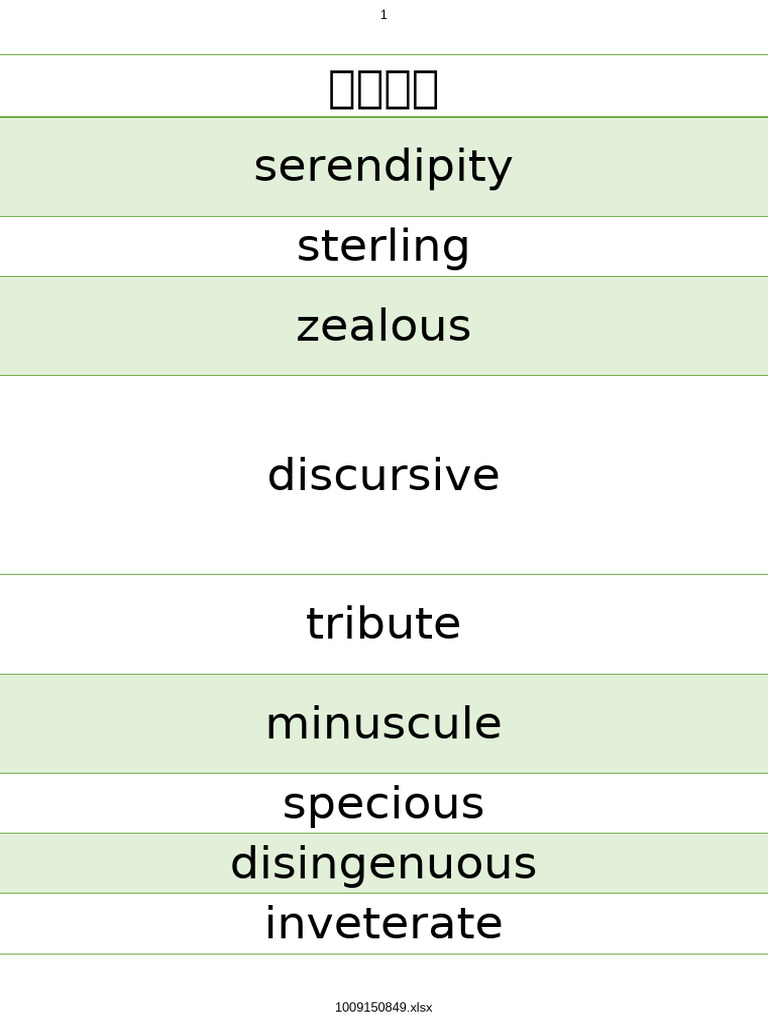Click the sterling word cell
The width and height of the screenshot is (768, 1024).
coord(384,247)
